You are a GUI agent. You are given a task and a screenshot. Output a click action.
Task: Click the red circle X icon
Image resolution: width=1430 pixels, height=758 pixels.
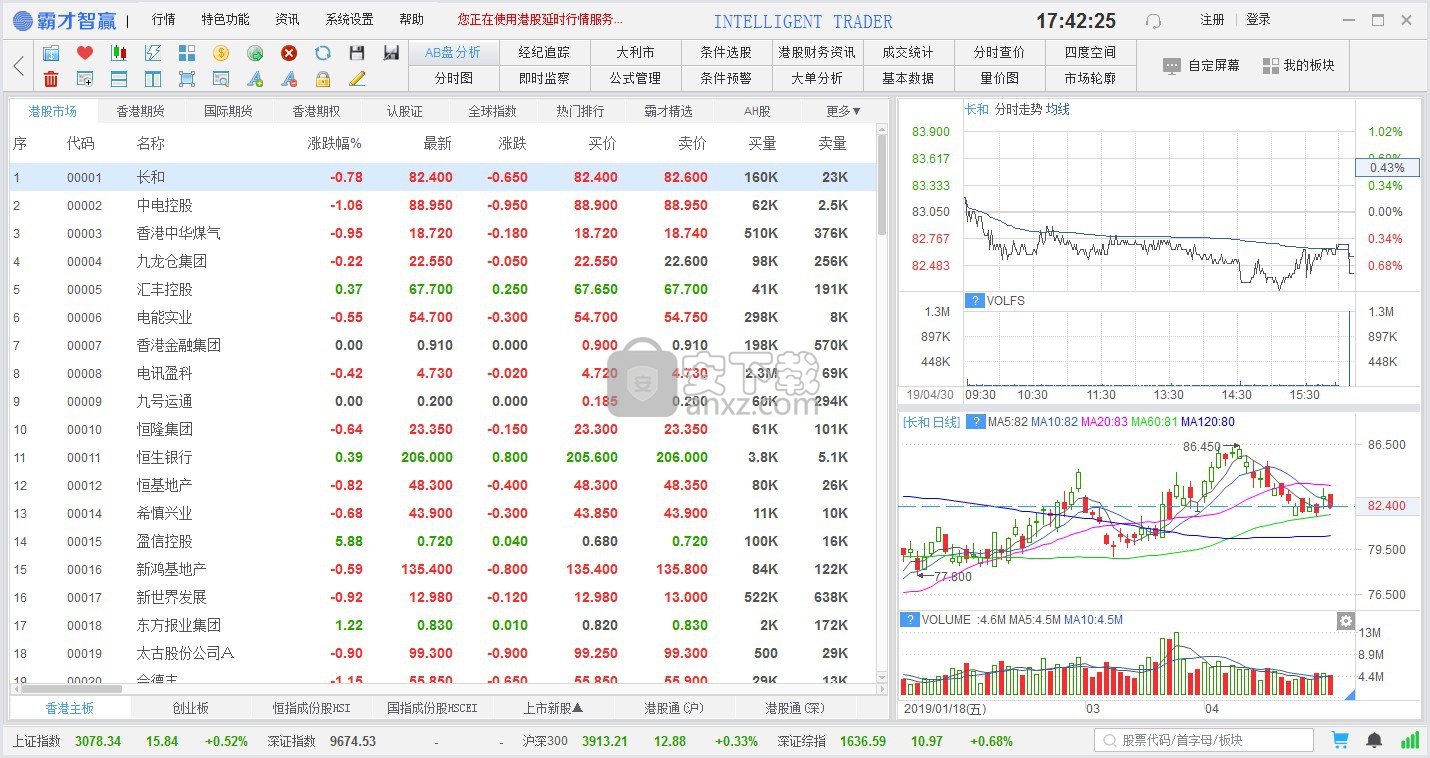pos(289,53)
